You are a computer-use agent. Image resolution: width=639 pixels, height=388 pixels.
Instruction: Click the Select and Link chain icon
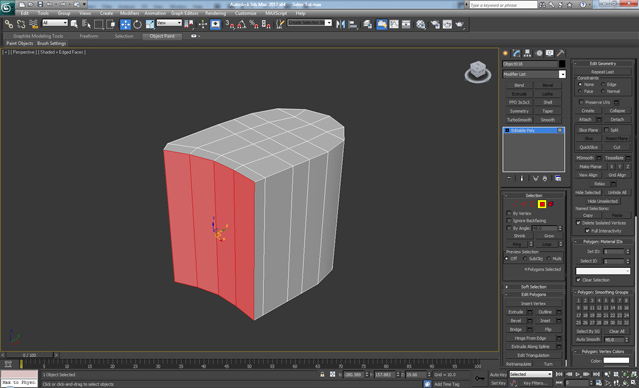point(9,24)
